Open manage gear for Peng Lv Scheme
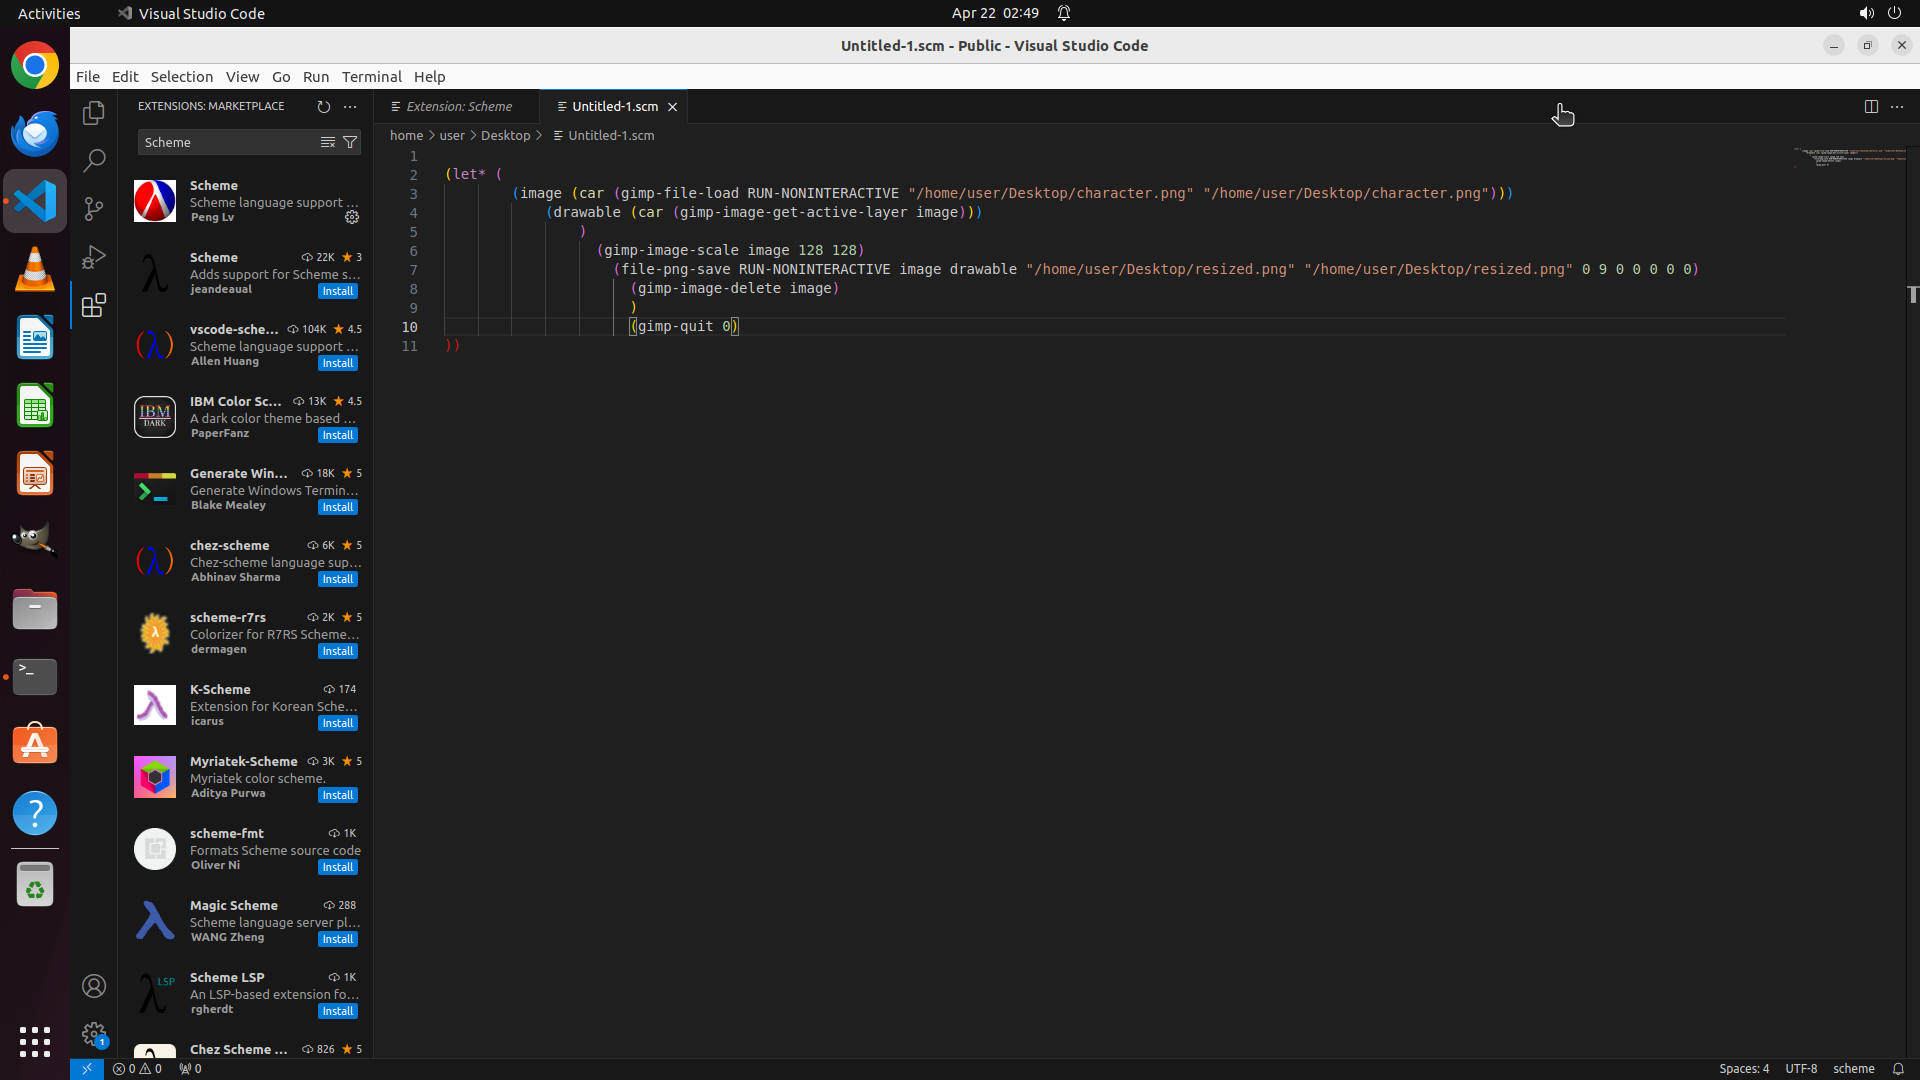1920x1080 pixels. [x=352, y=217]
